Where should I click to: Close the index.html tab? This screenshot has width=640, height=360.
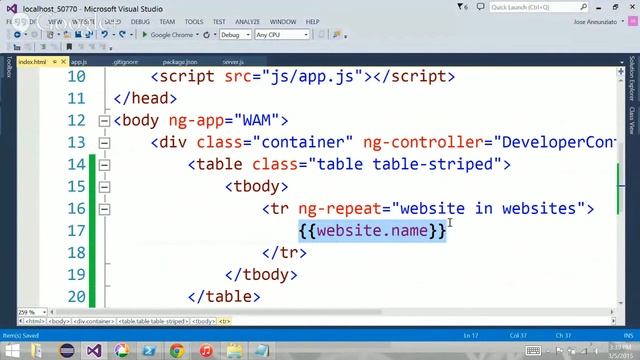63,62
